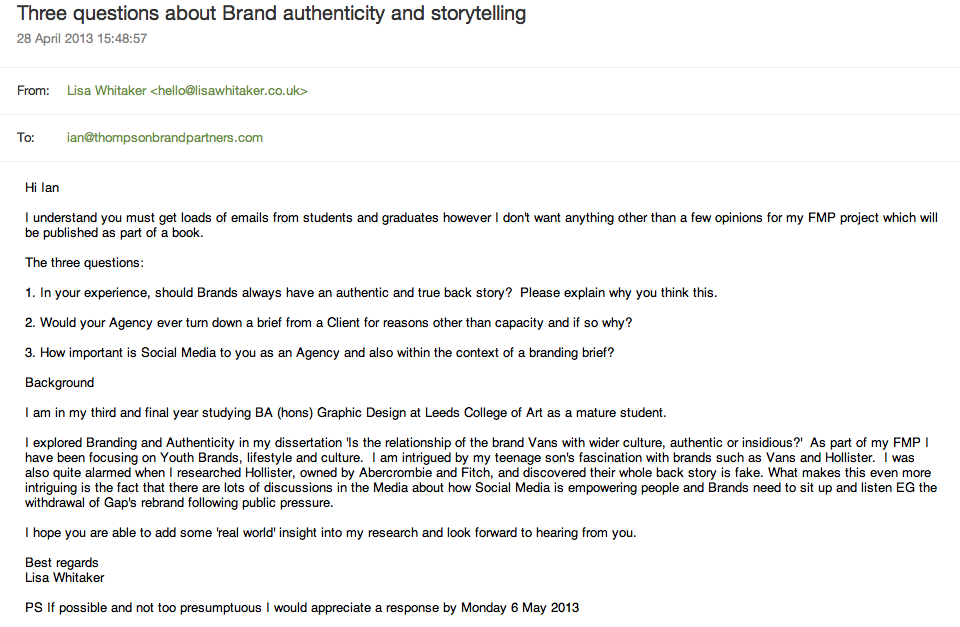The width and height of the screenshot is (960, 627).
Task: Click 'The three questions:' line
Action: click(84, 262)
